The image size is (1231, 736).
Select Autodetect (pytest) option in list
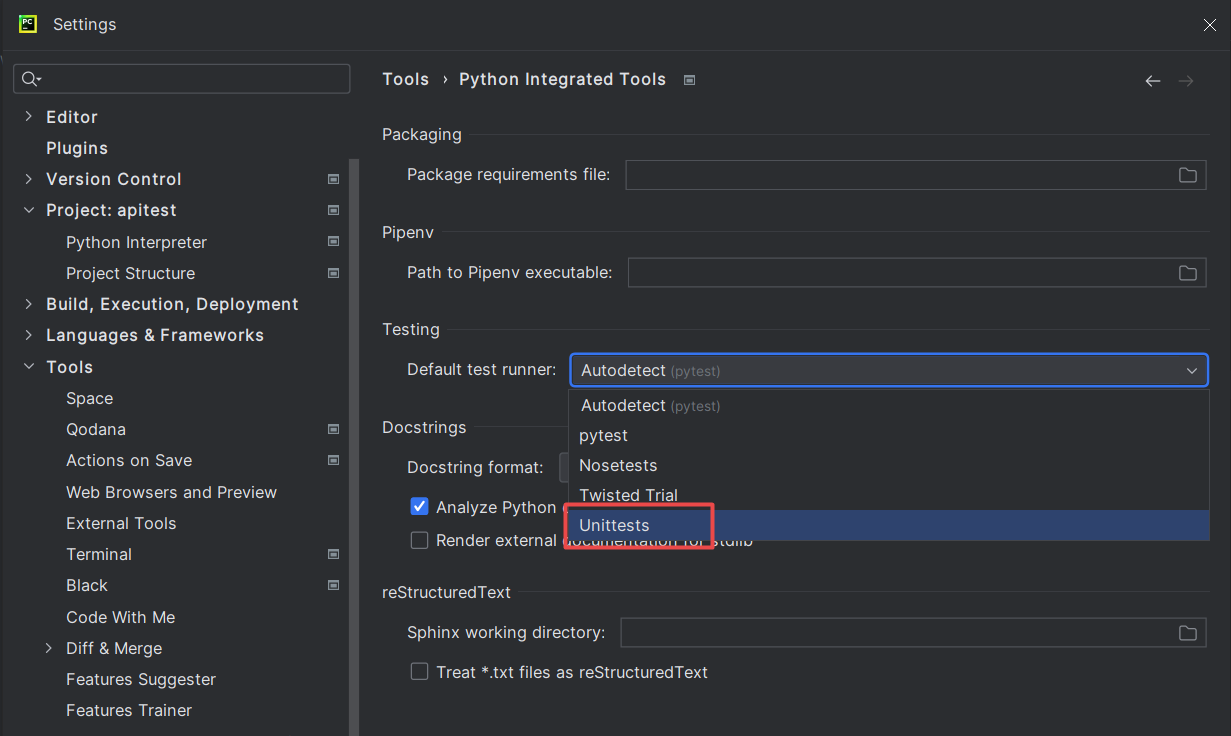[x=889, y=405]
